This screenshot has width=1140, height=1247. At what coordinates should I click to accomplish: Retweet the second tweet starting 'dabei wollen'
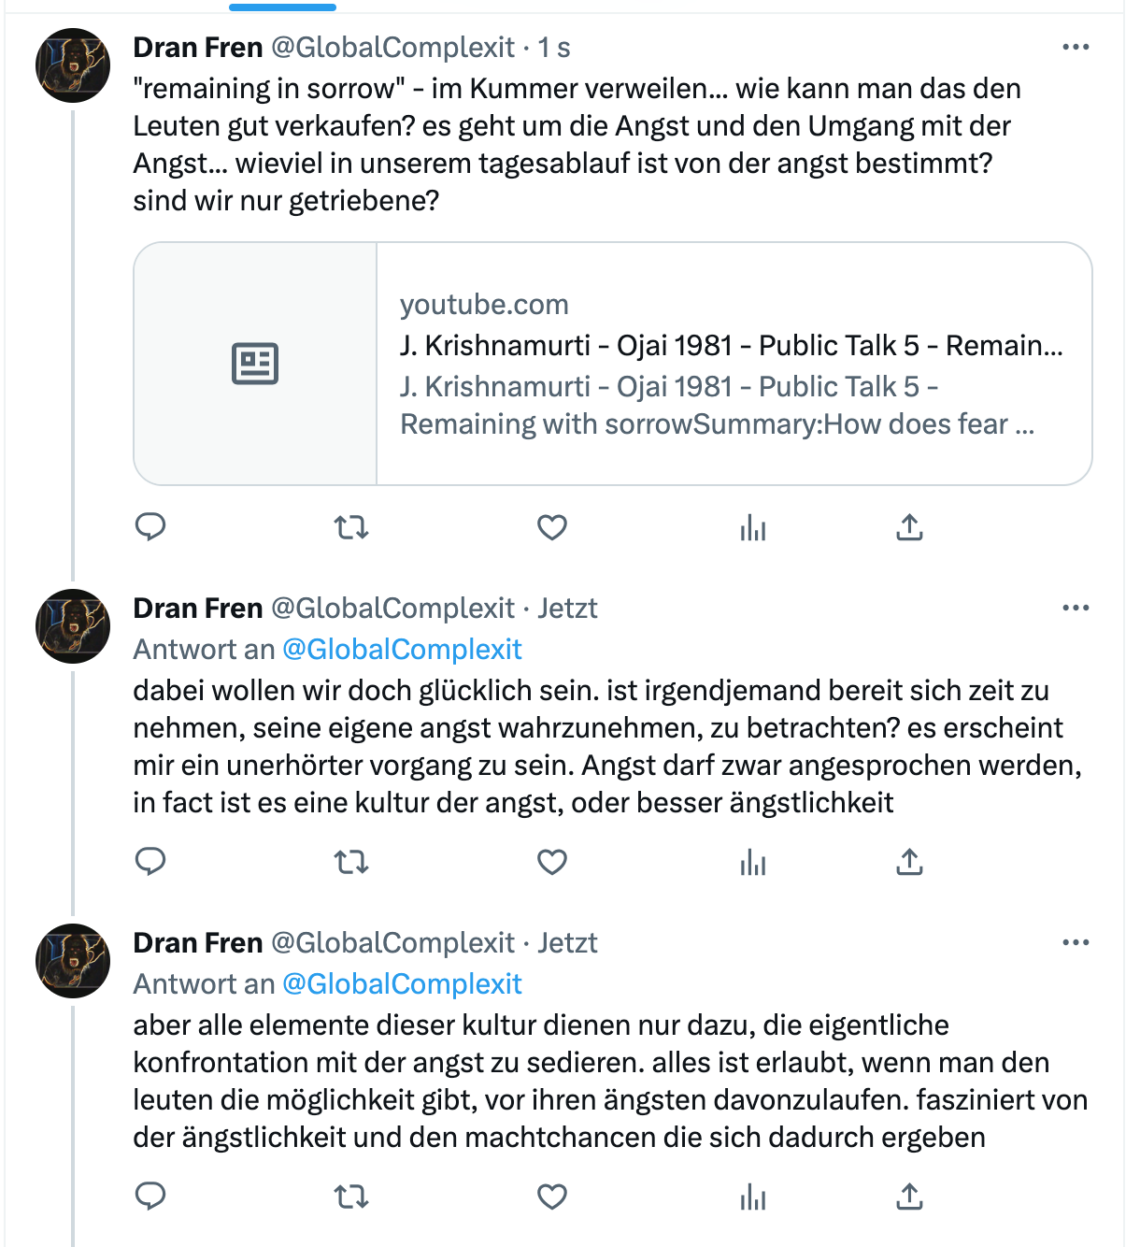[351, 861]
